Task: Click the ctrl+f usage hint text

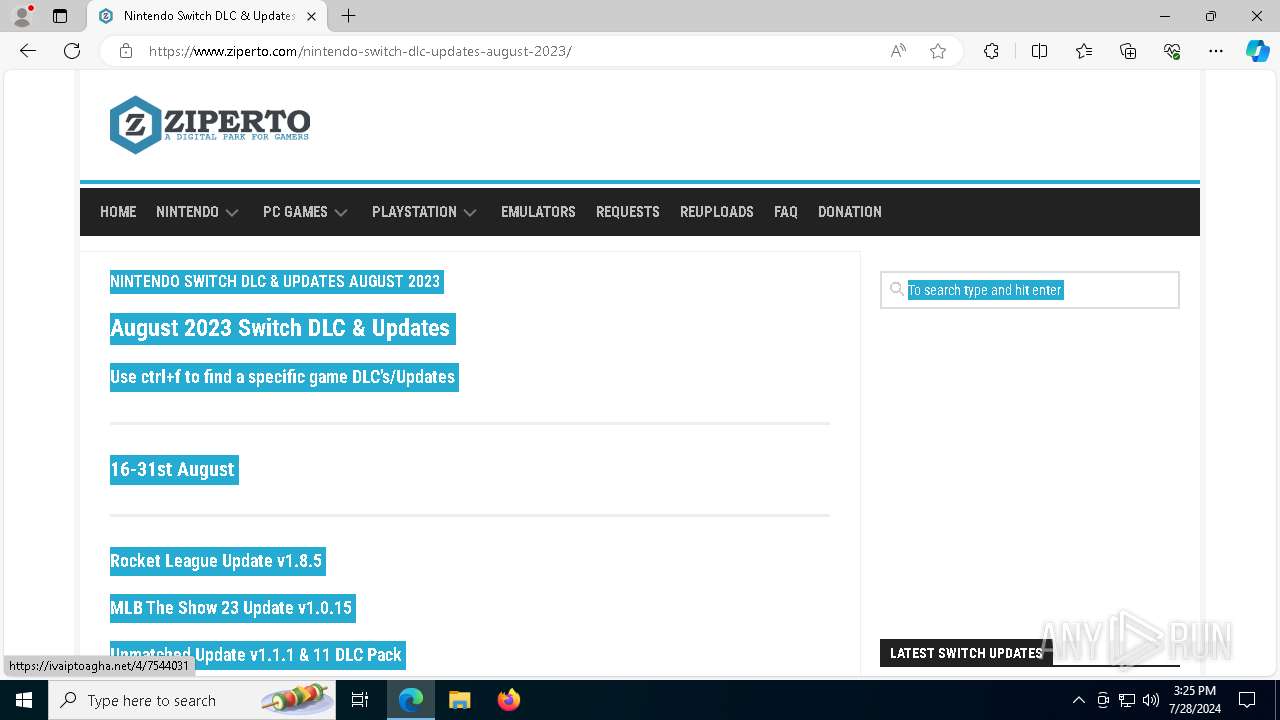Action: pyautogui.click(x=284, y=377)
